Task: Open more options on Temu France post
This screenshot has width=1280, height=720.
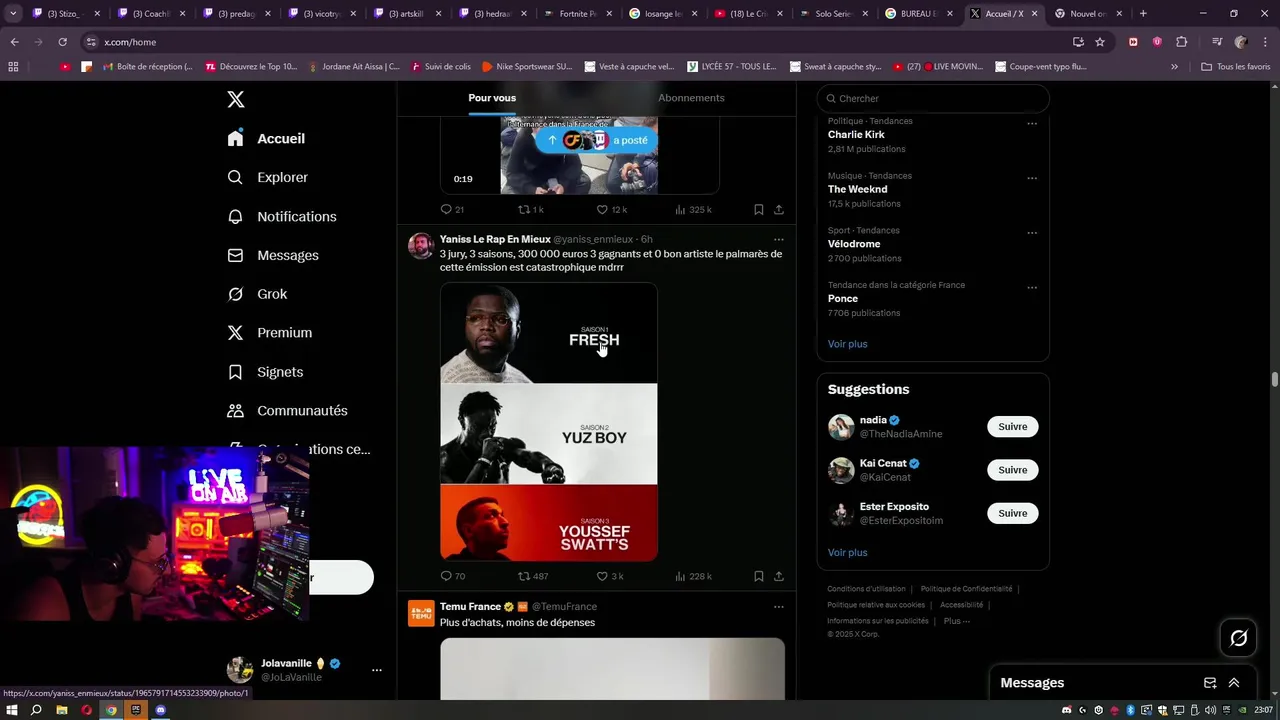Action: [779, 607]
